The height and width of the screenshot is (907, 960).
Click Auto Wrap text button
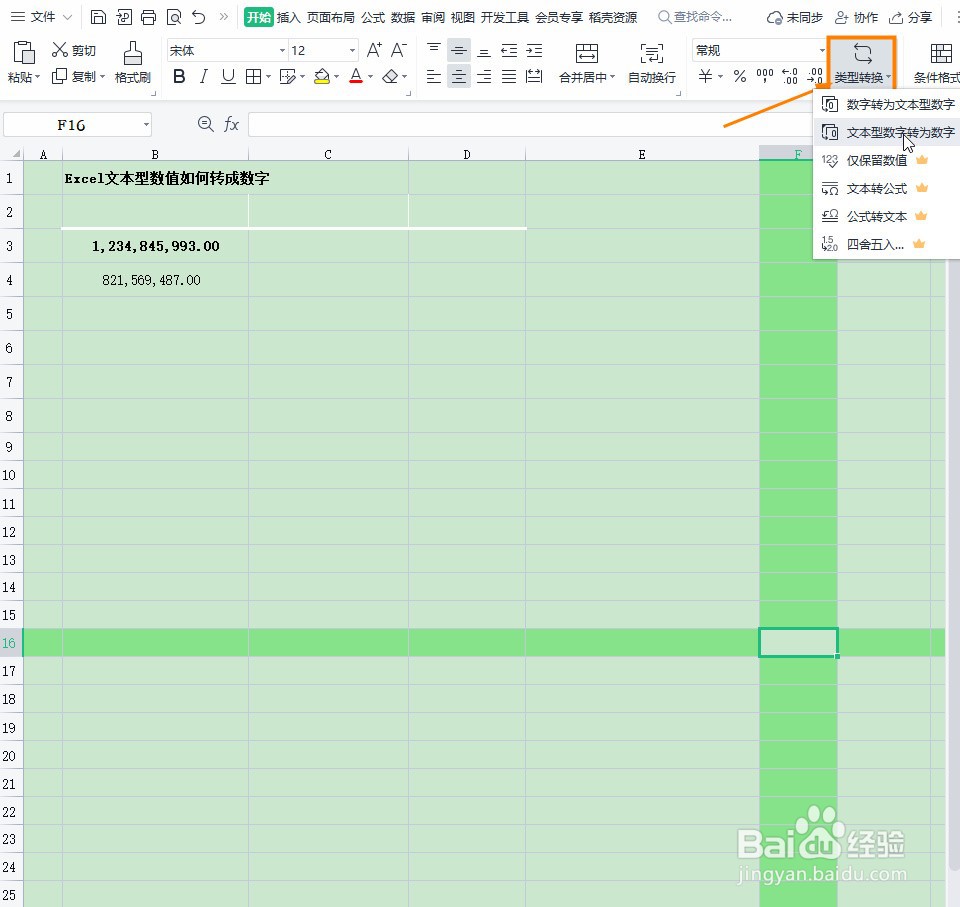[x=652, y=62]
